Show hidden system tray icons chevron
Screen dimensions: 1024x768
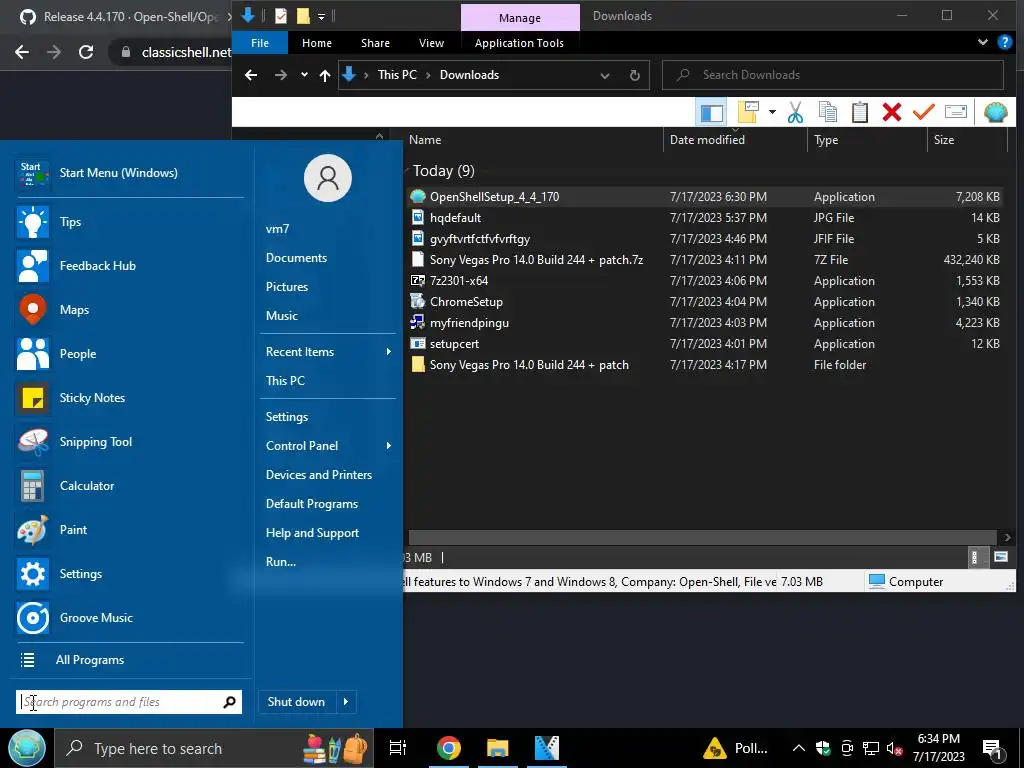(x=798, y=748)
